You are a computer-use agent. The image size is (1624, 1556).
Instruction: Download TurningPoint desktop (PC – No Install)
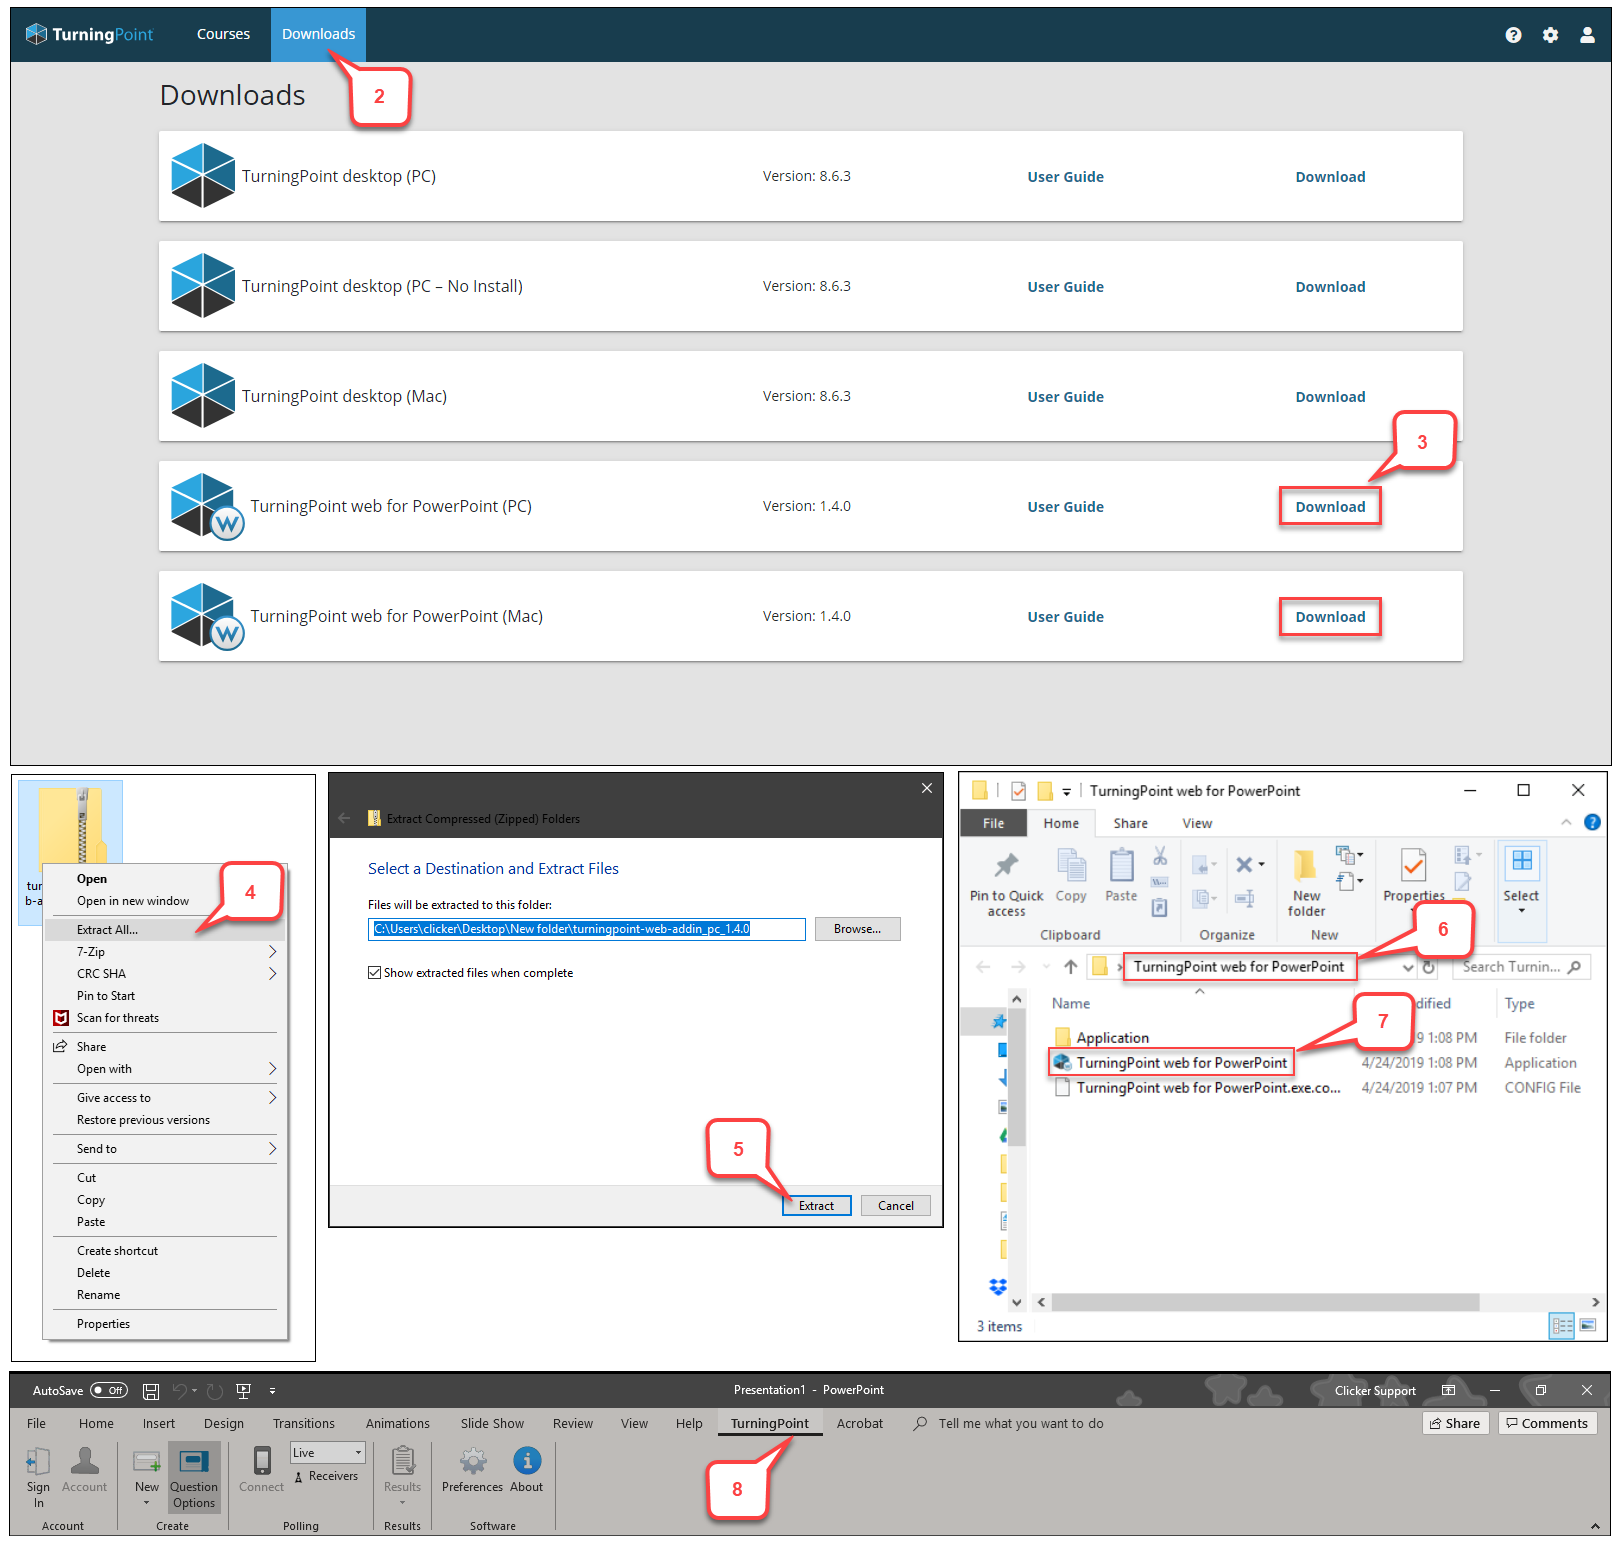1330,286
